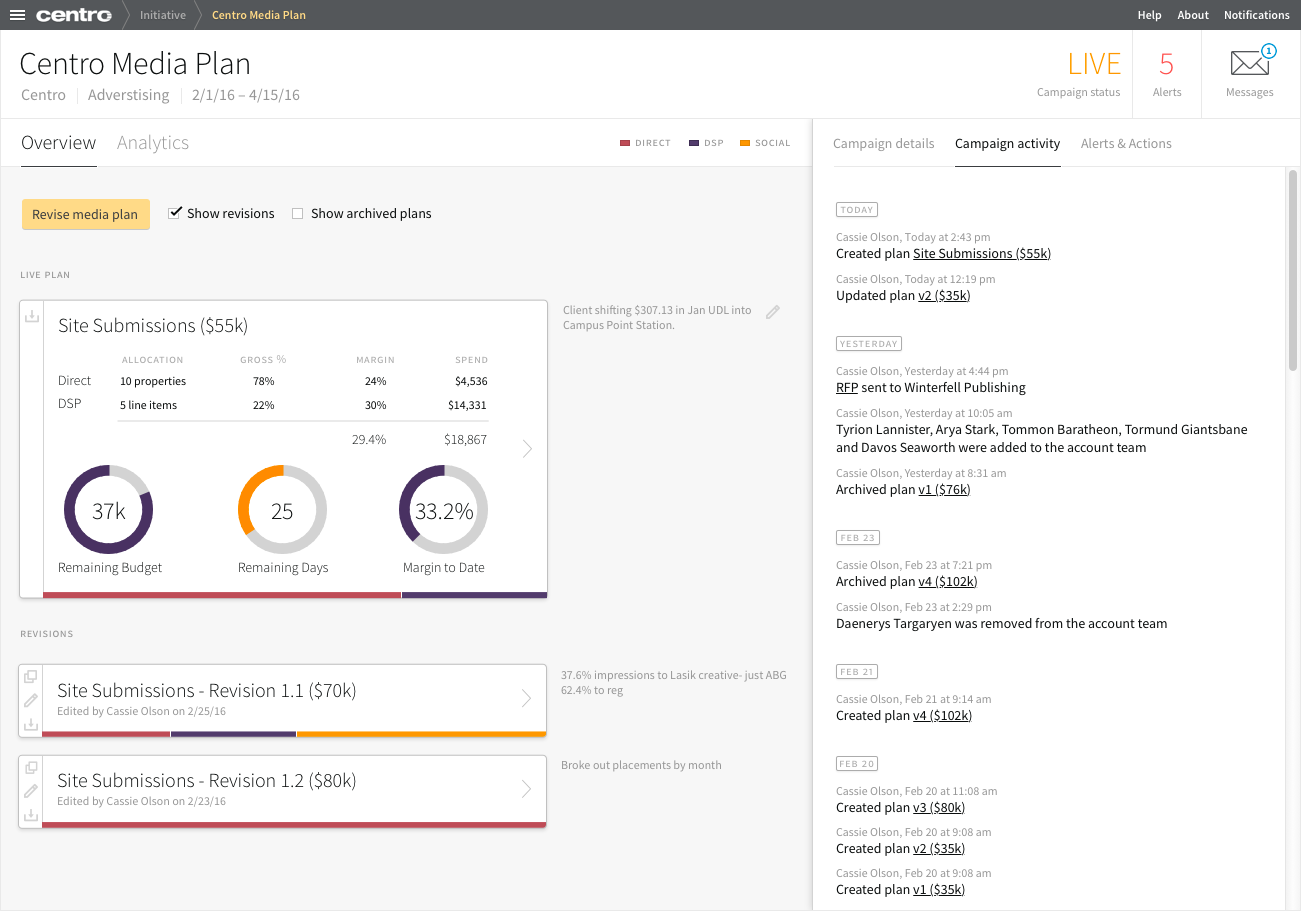Duplicate Revision 1.1 plan
1301x912 pixels.
(x=30, y=675)
